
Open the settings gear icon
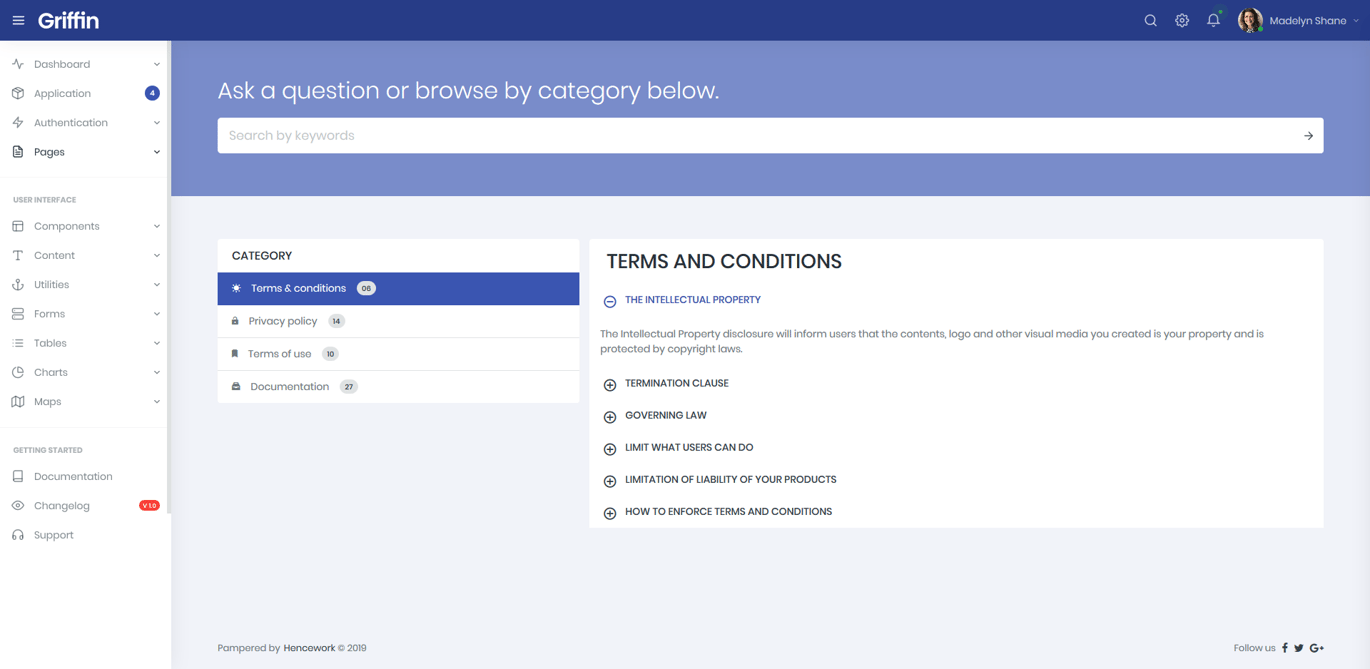(1182, 20)
